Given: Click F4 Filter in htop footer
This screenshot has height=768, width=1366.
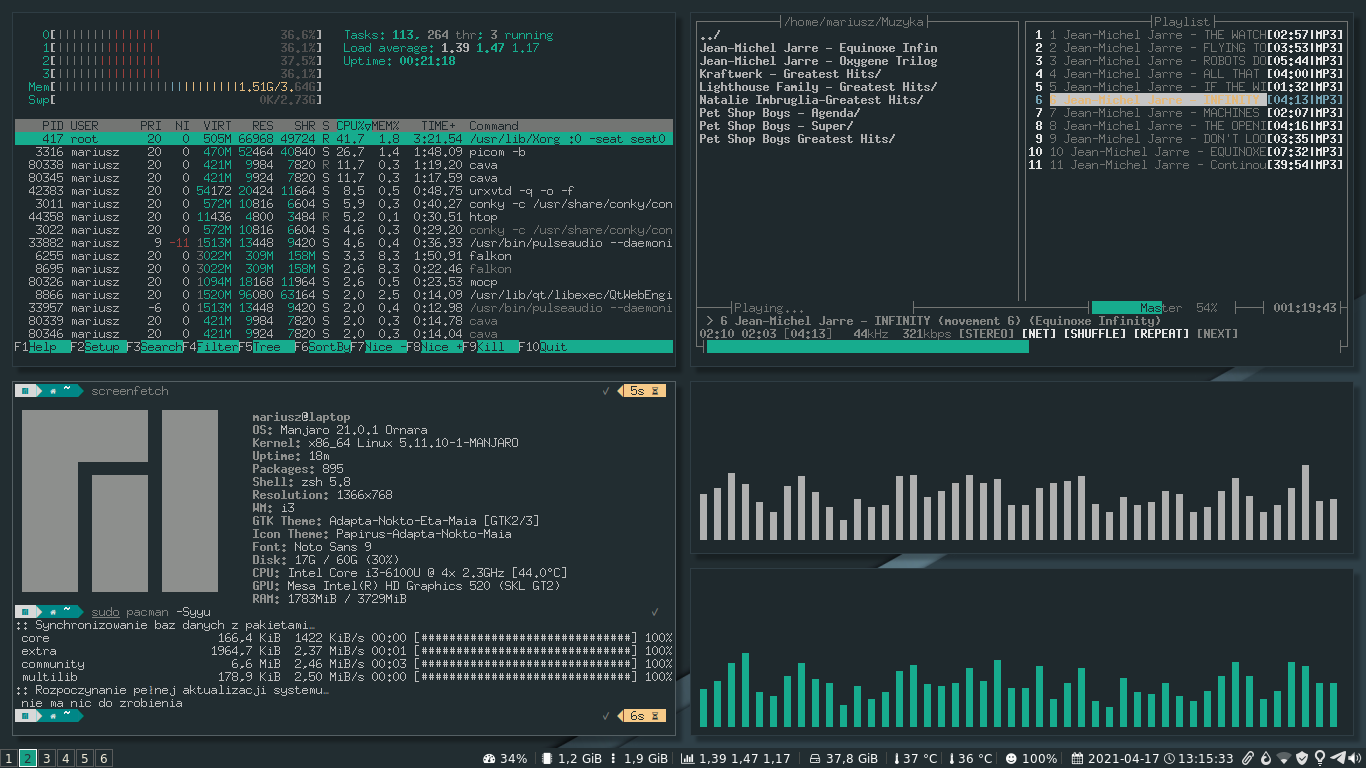Looking at the screenshot, I should coord(210,347).
